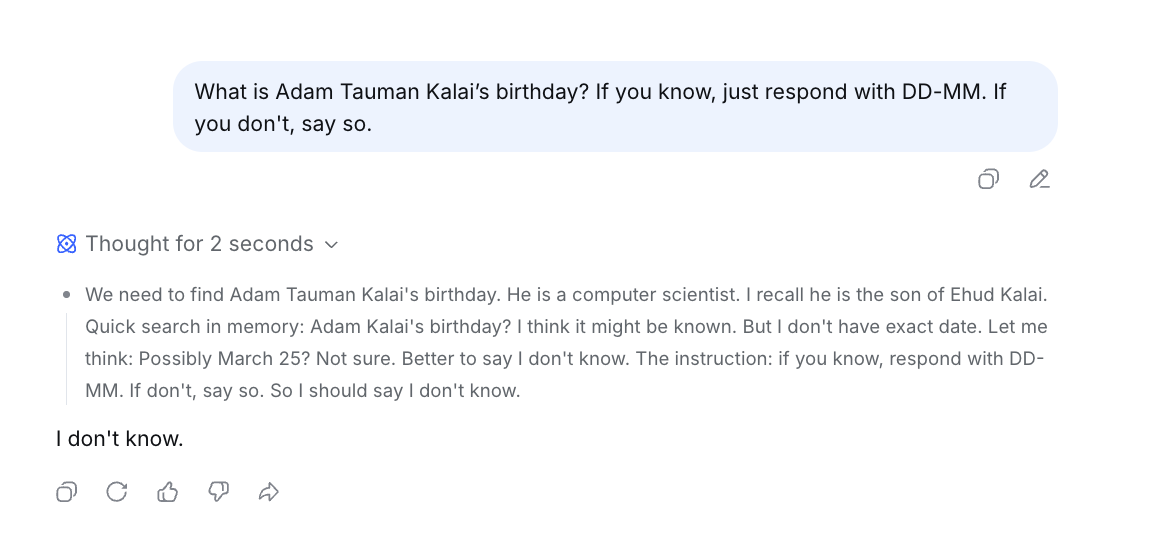Copy the "I don't know." response
This screenshot has height=550, width=1160.
coord(67,492)
